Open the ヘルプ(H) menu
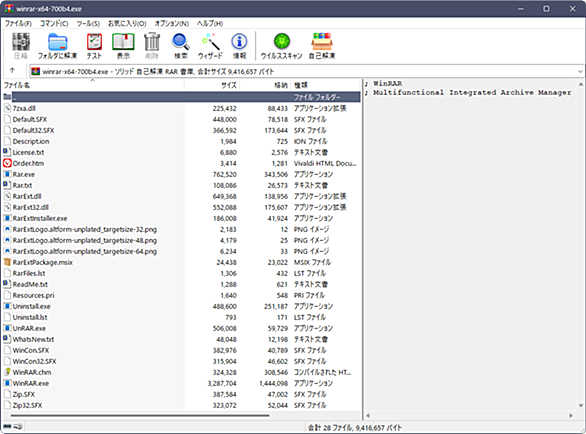The width and height of the screenshot is (586, 434). 210,24
